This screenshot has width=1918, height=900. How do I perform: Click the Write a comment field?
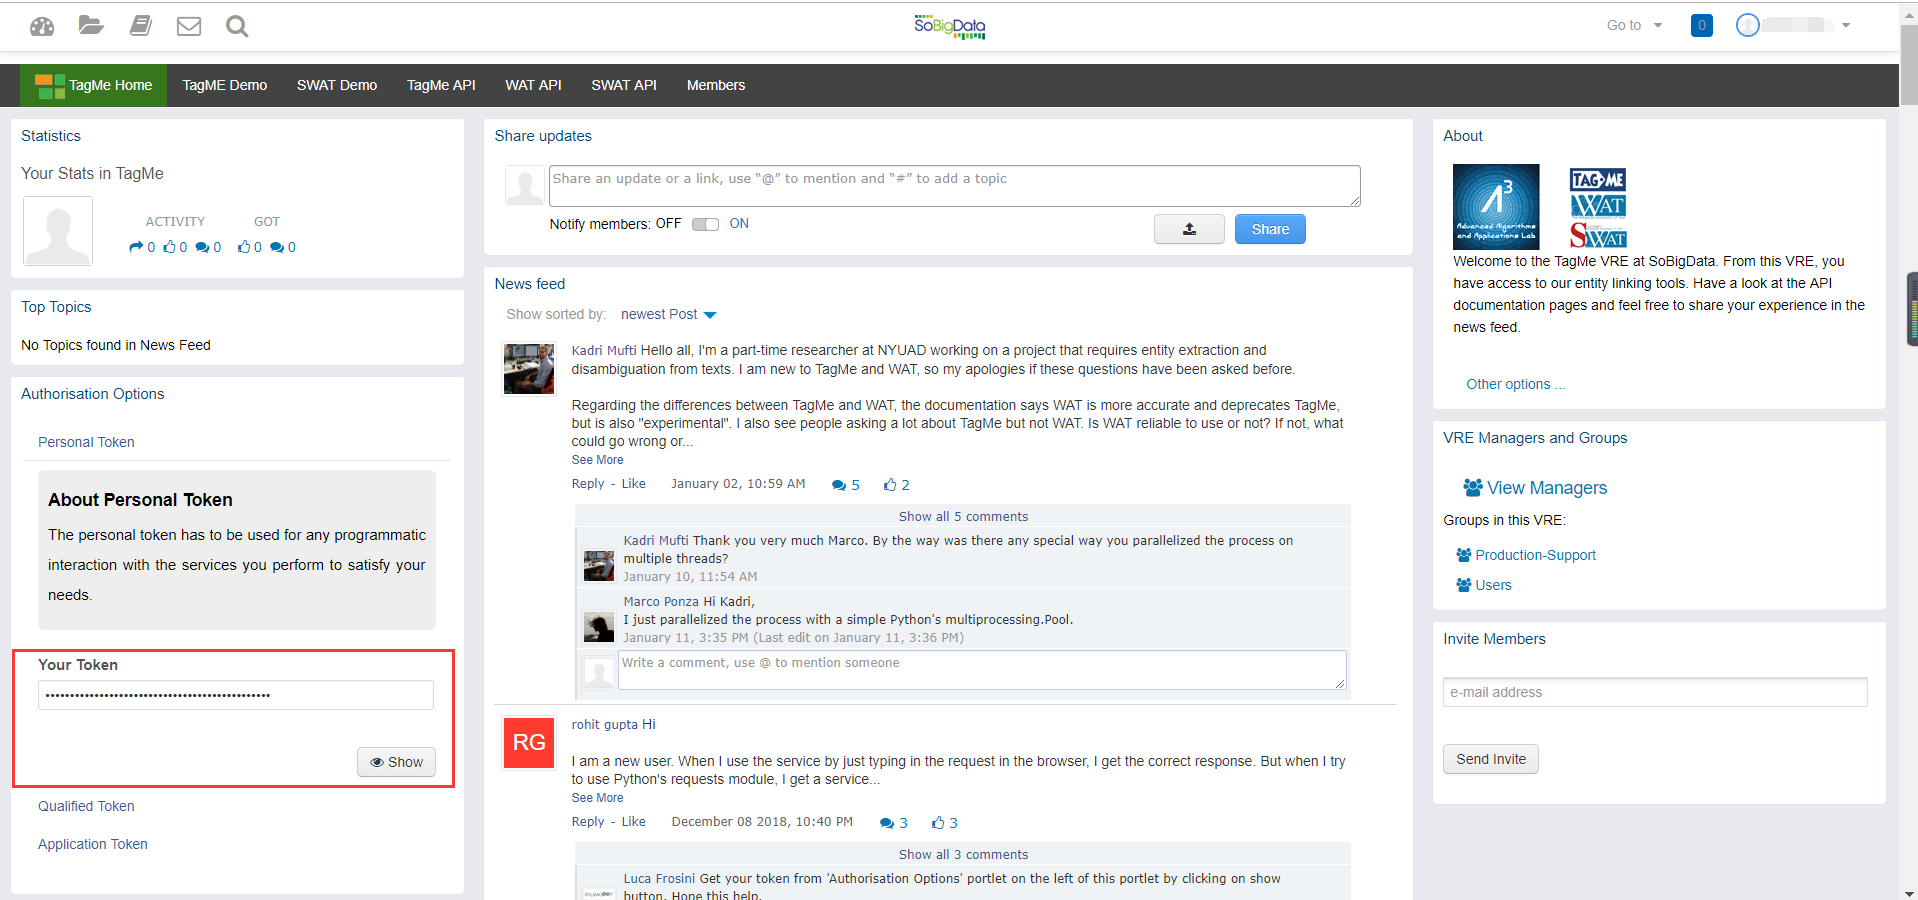pyautogui.click(x=982, y=670)
